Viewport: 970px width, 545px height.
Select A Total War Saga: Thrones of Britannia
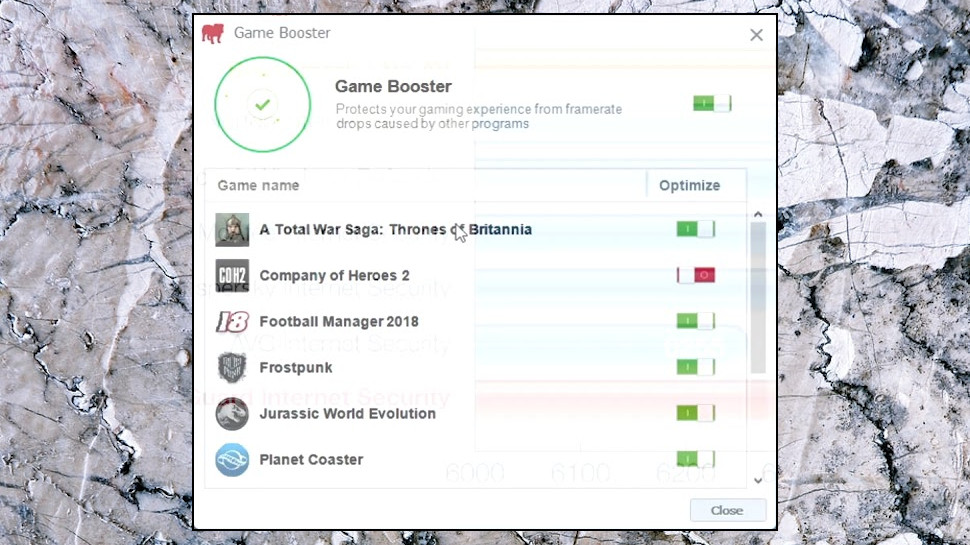[395, 230]
